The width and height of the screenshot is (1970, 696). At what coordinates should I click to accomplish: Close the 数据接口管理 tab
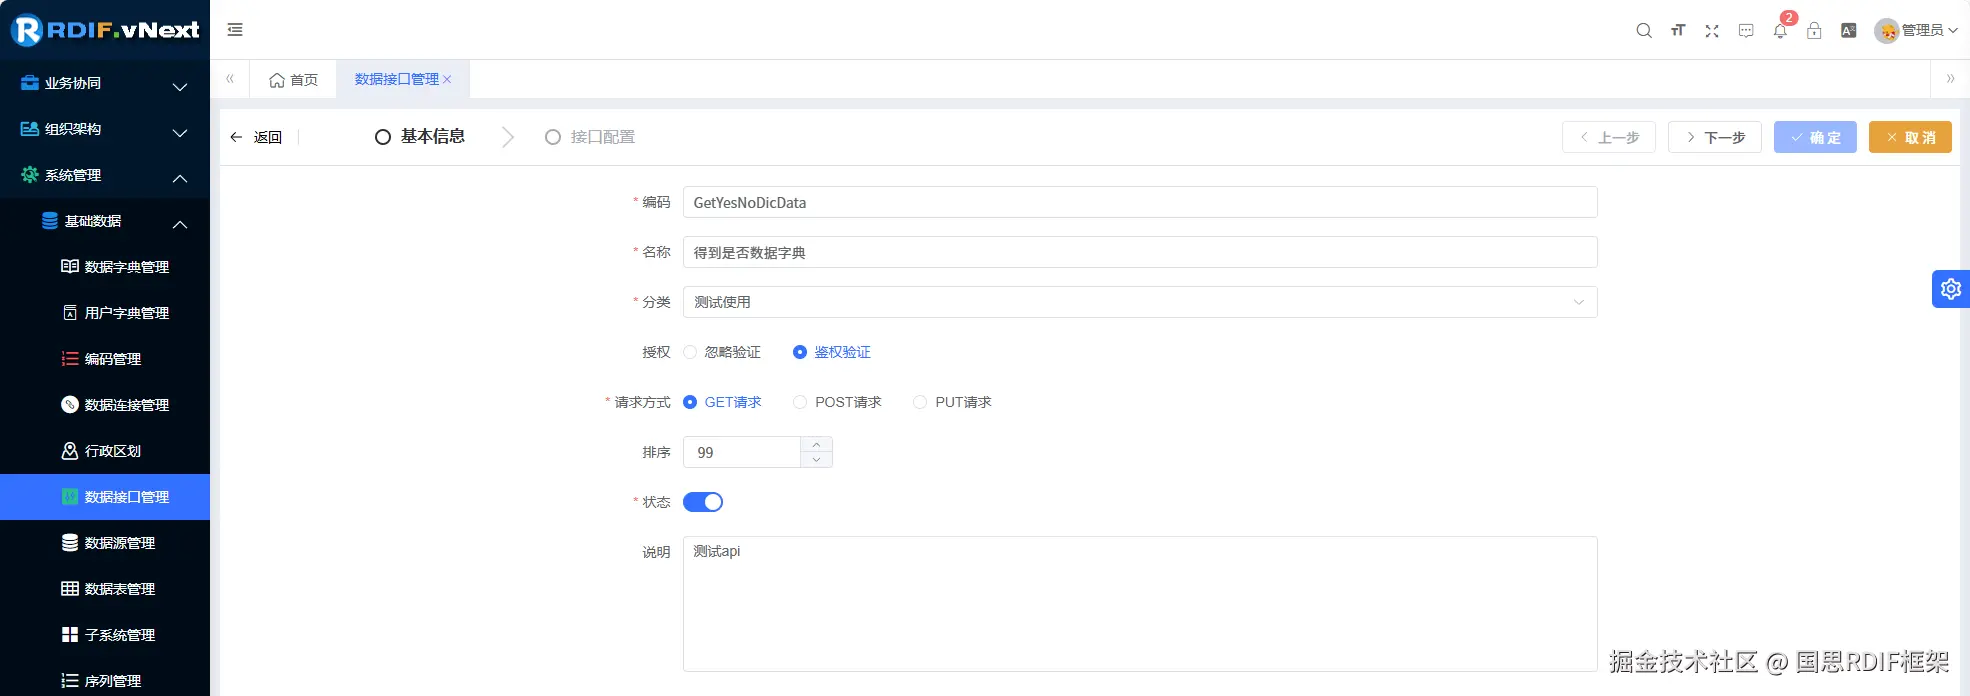click(x=447, y=79)
